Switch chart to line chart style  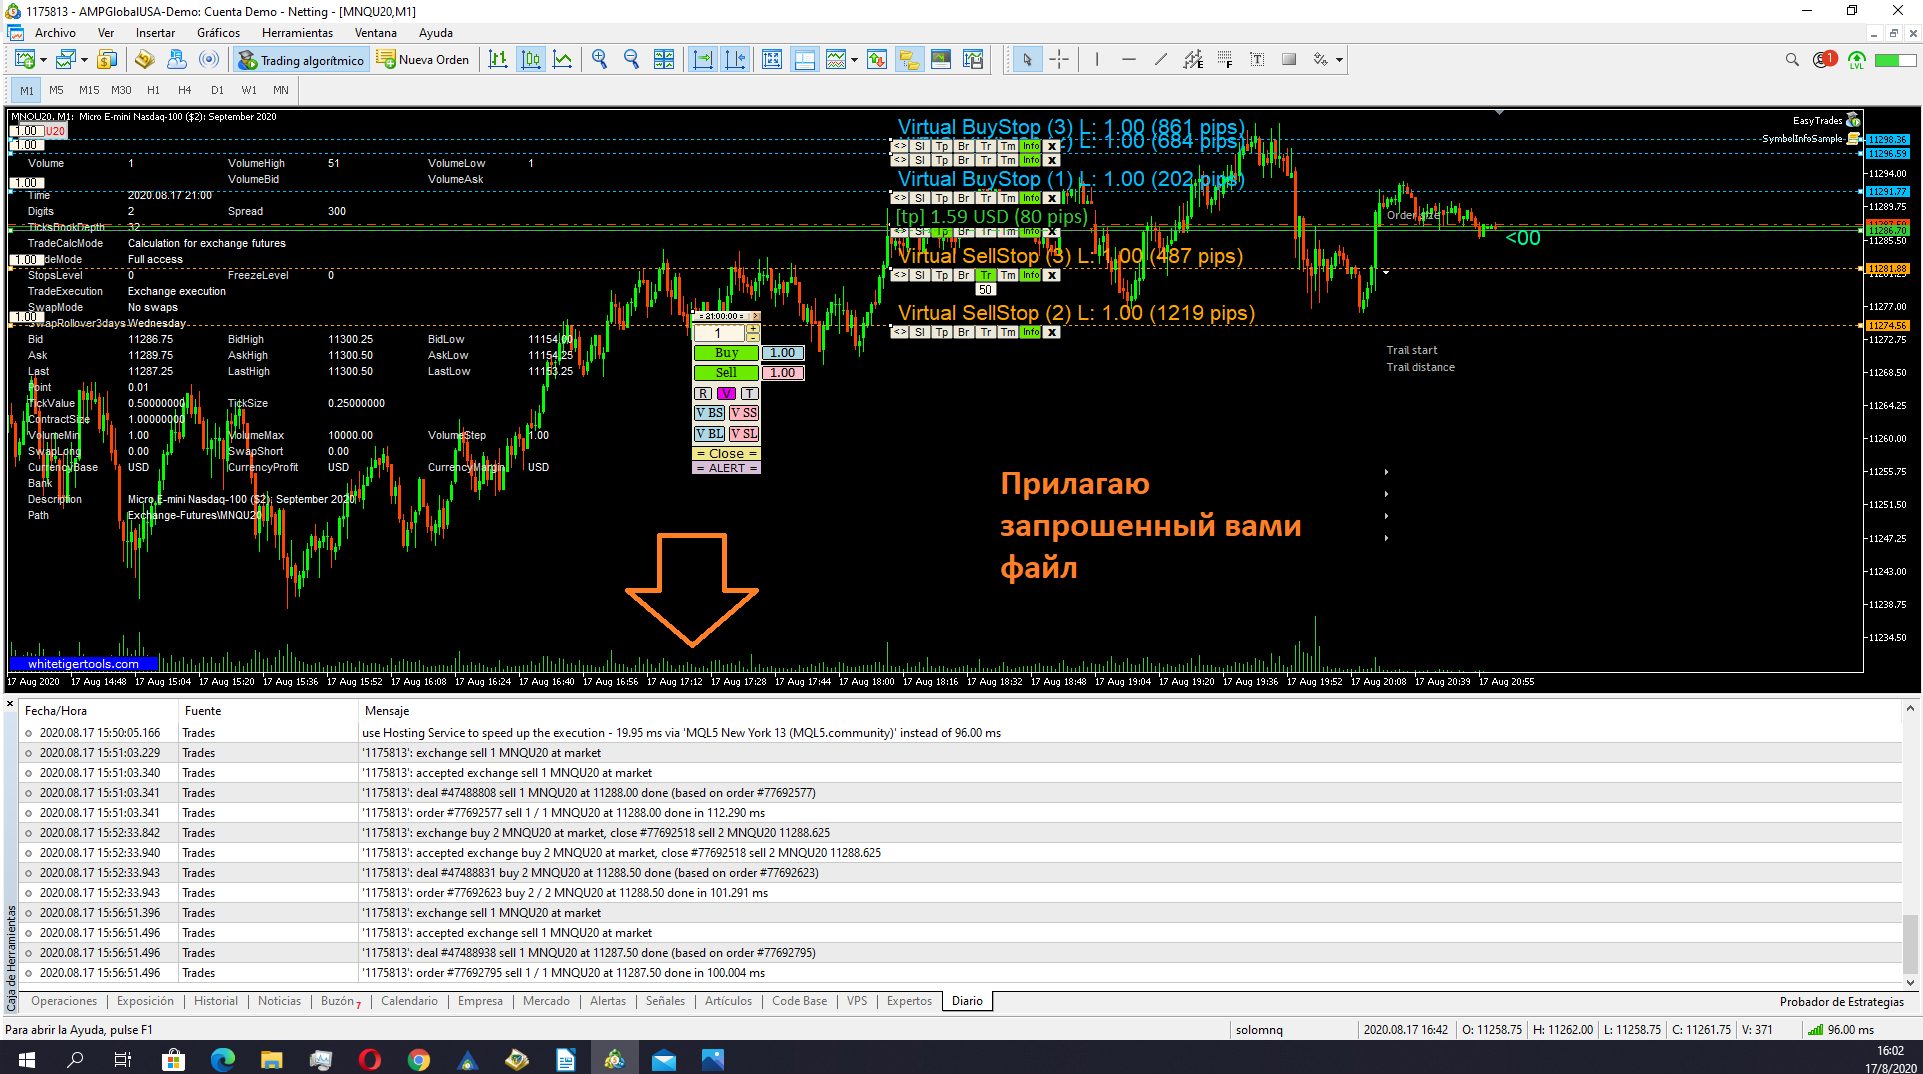click(563, 60)
